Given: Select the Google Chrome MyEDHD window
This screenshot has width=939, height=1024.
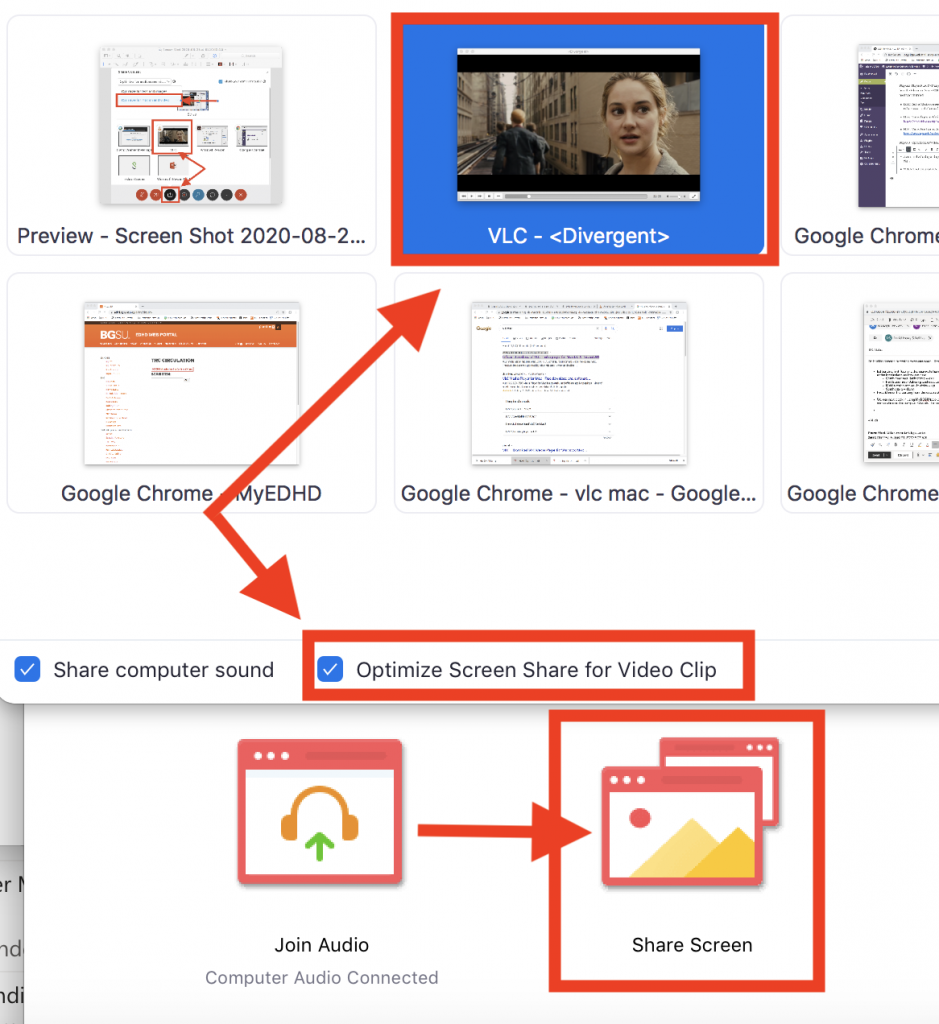Looking at the screenshot, I should 191,393.
